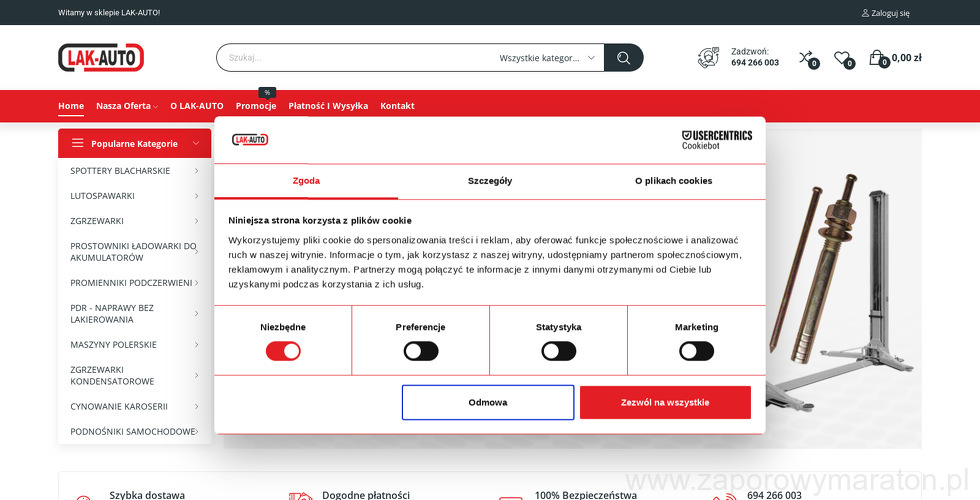The height and width of the screenshot is (500, 980).
Task: Enable the Statystyka cookie switch
Action: click(559, 351)
